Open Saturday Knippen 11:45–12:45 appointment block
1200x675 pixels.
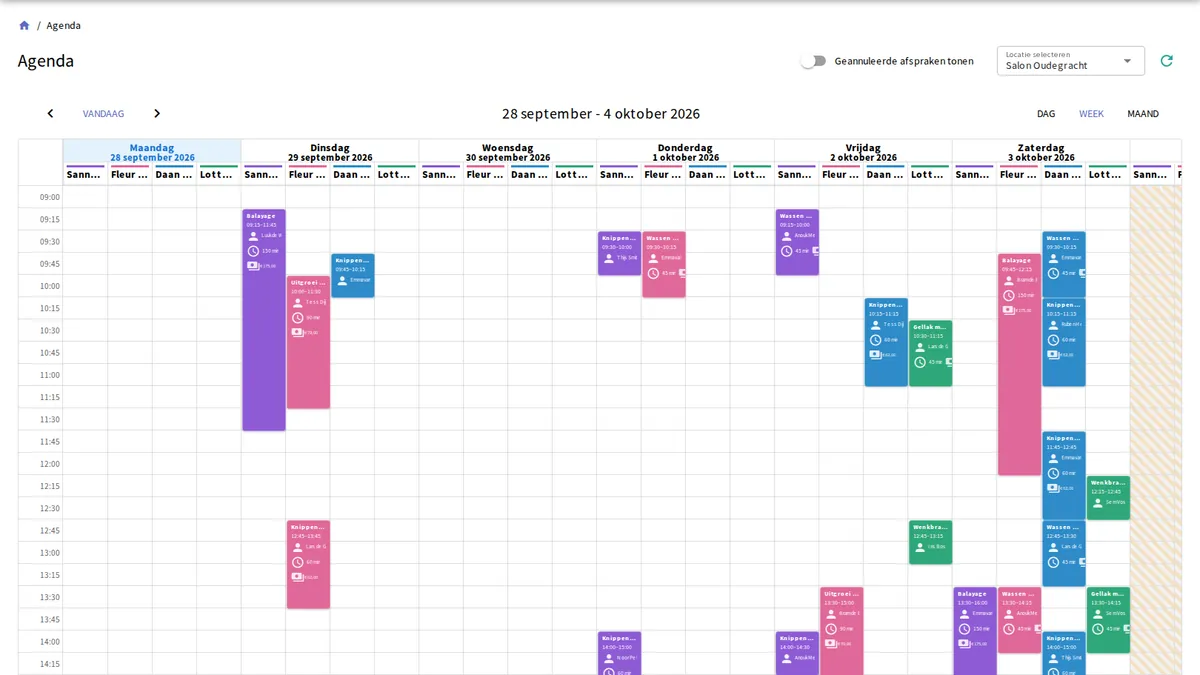[x=1064, y=476]
